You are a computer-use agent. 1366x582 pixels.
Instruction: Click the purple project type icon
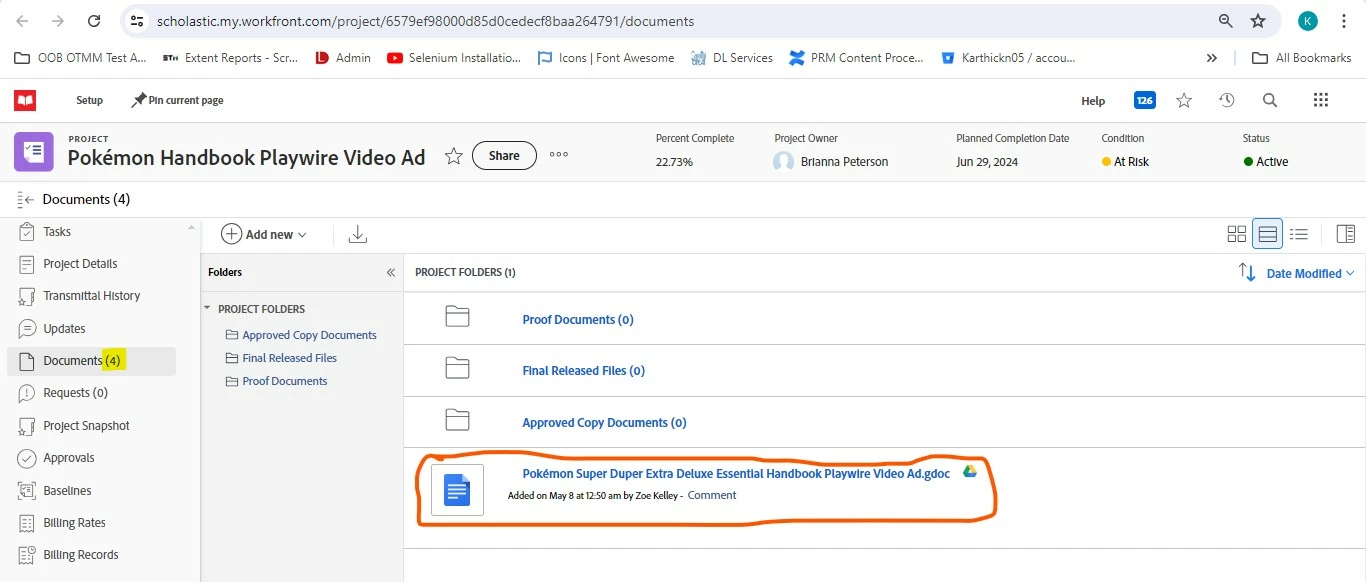pyautogui.click(x=34, y=152)
